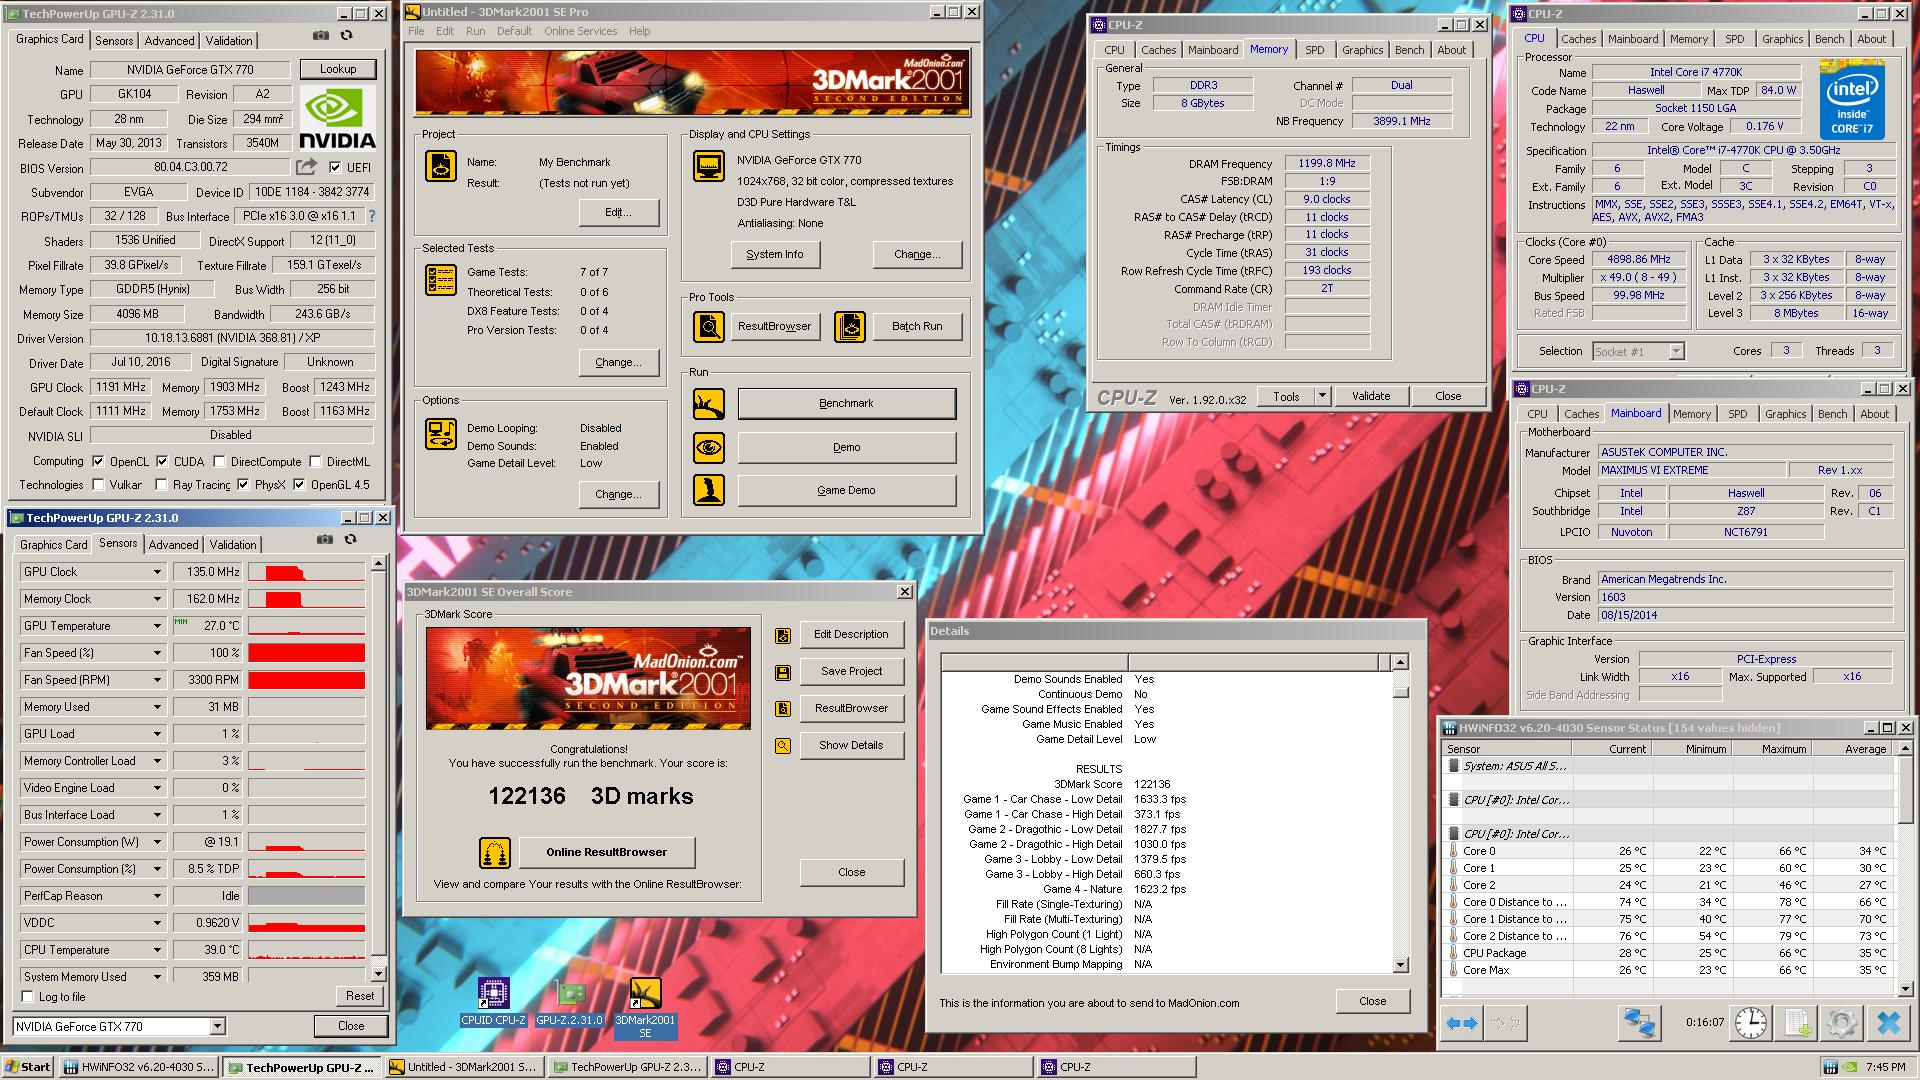
Task: Toggle OpenCL computing checkbox
Action: [x=98, y=461]
